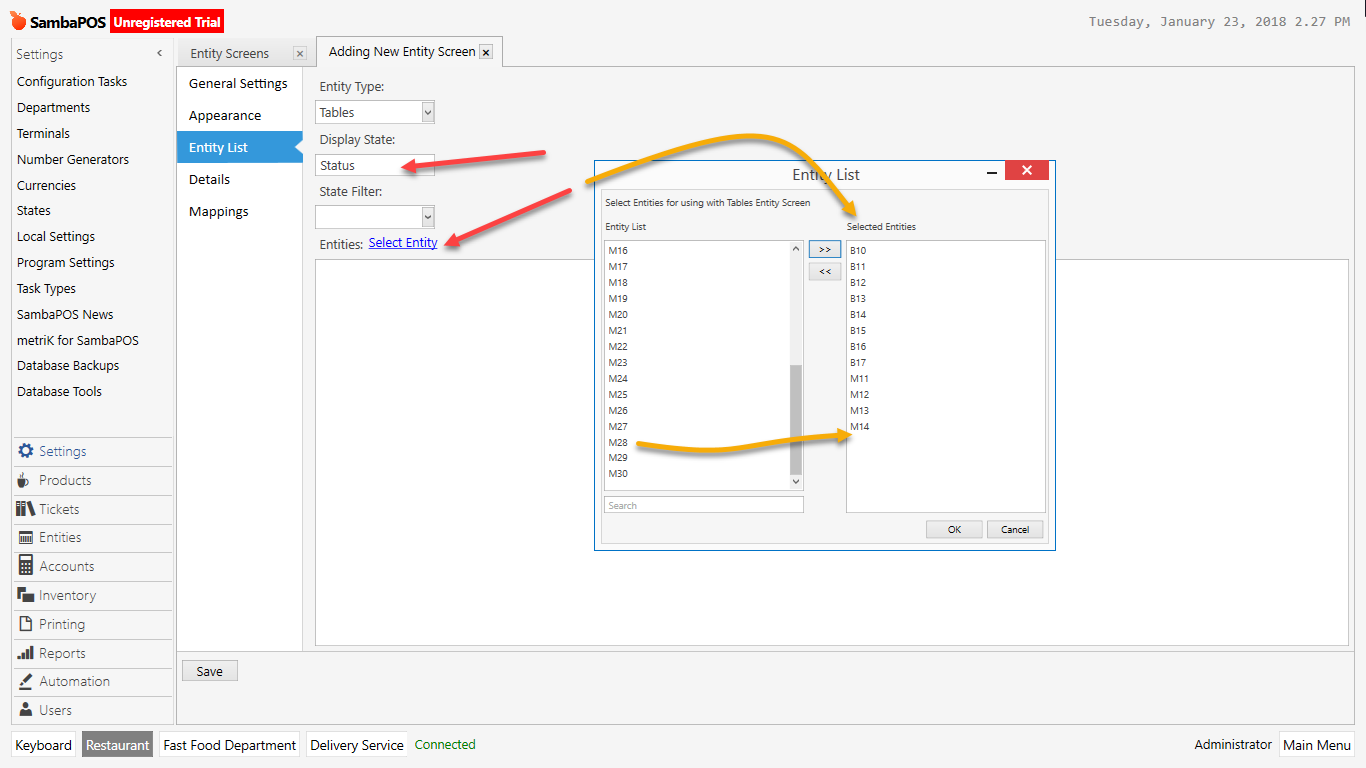Click the SambaPOS logo

point(16,19)
